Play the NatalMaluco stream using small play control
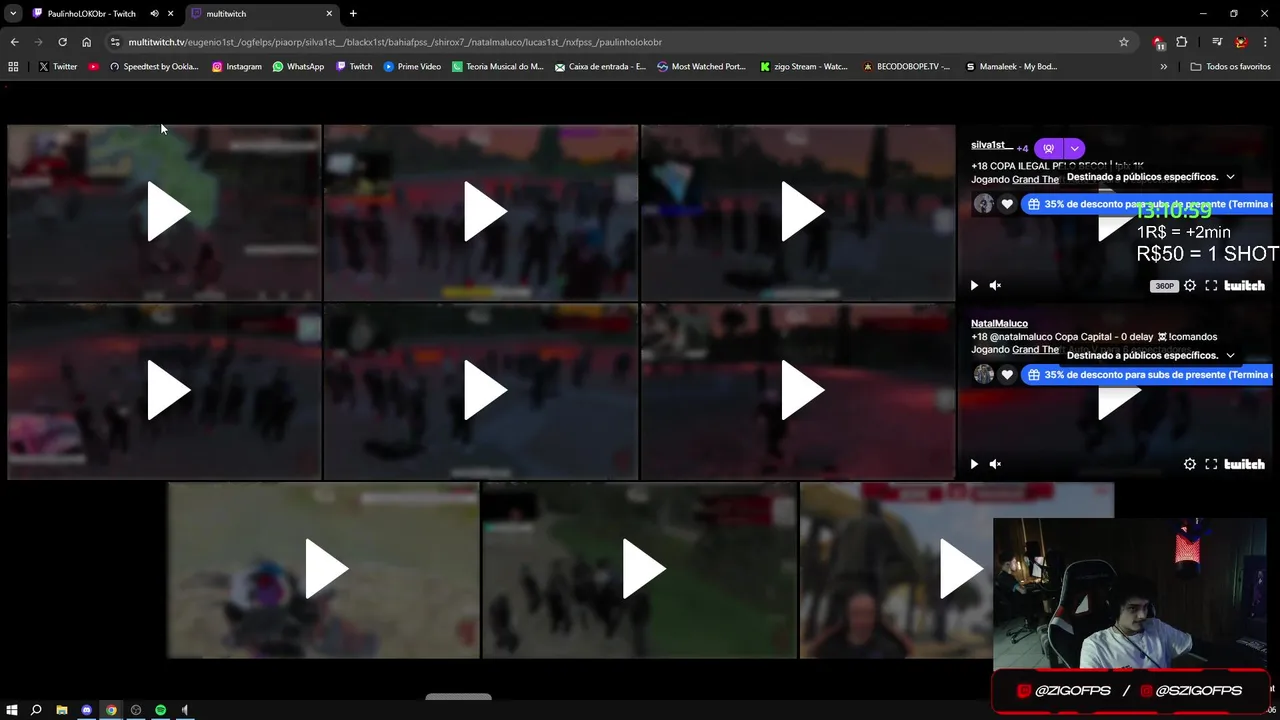This screenshot has width=1280, height=720. (974, 464)
